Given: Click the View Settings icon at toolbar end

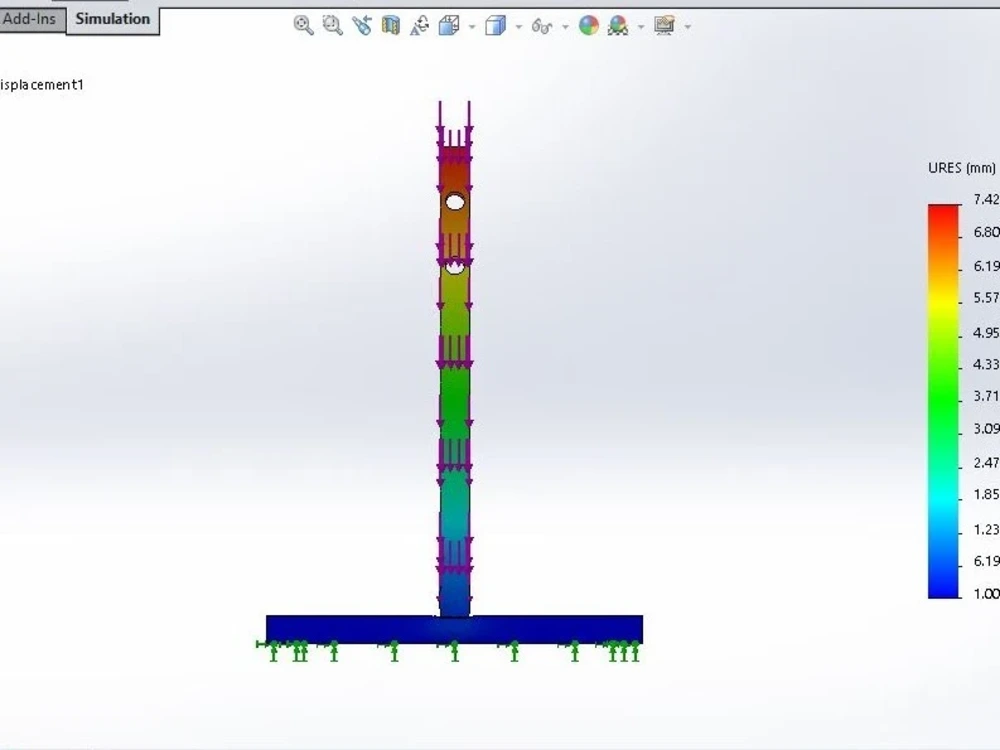Looking at the screenshot, I should click(x=666, y=25).
